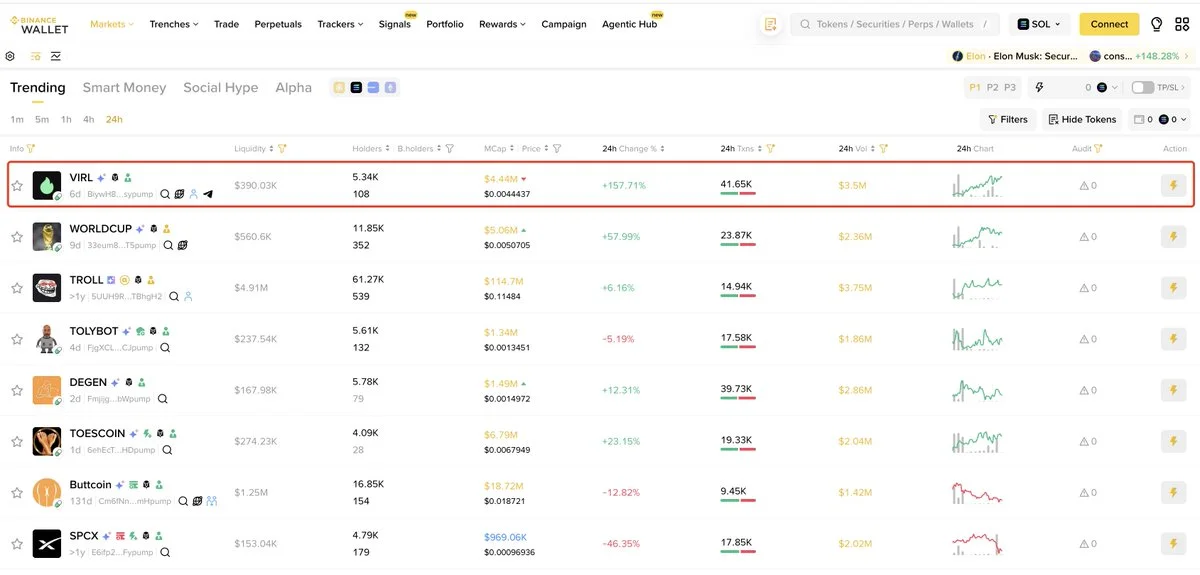Open the SOL network dropdown
This screenshot has width=1200, height=575.
tap(1040, 24)
